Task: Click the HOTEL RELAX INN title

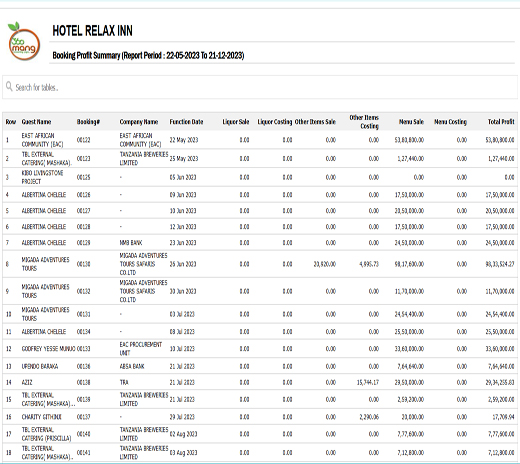Action: [92, 31]
